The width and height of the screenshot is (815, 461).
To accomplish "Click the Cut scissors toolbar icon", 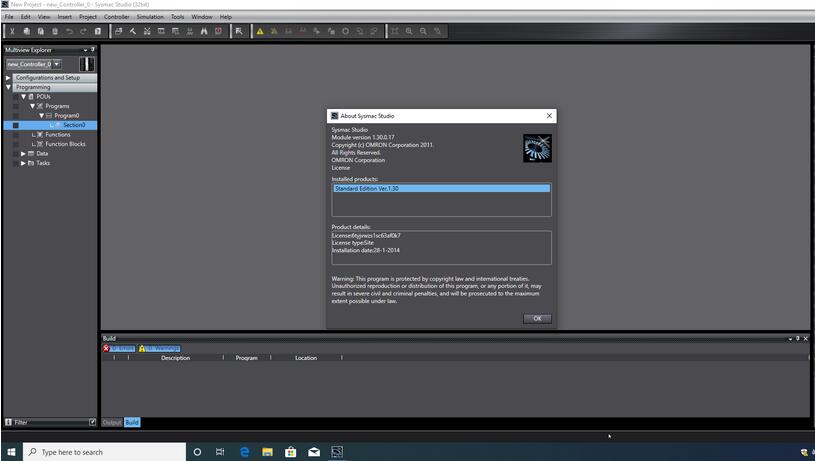I will click(x=12, y=31).
